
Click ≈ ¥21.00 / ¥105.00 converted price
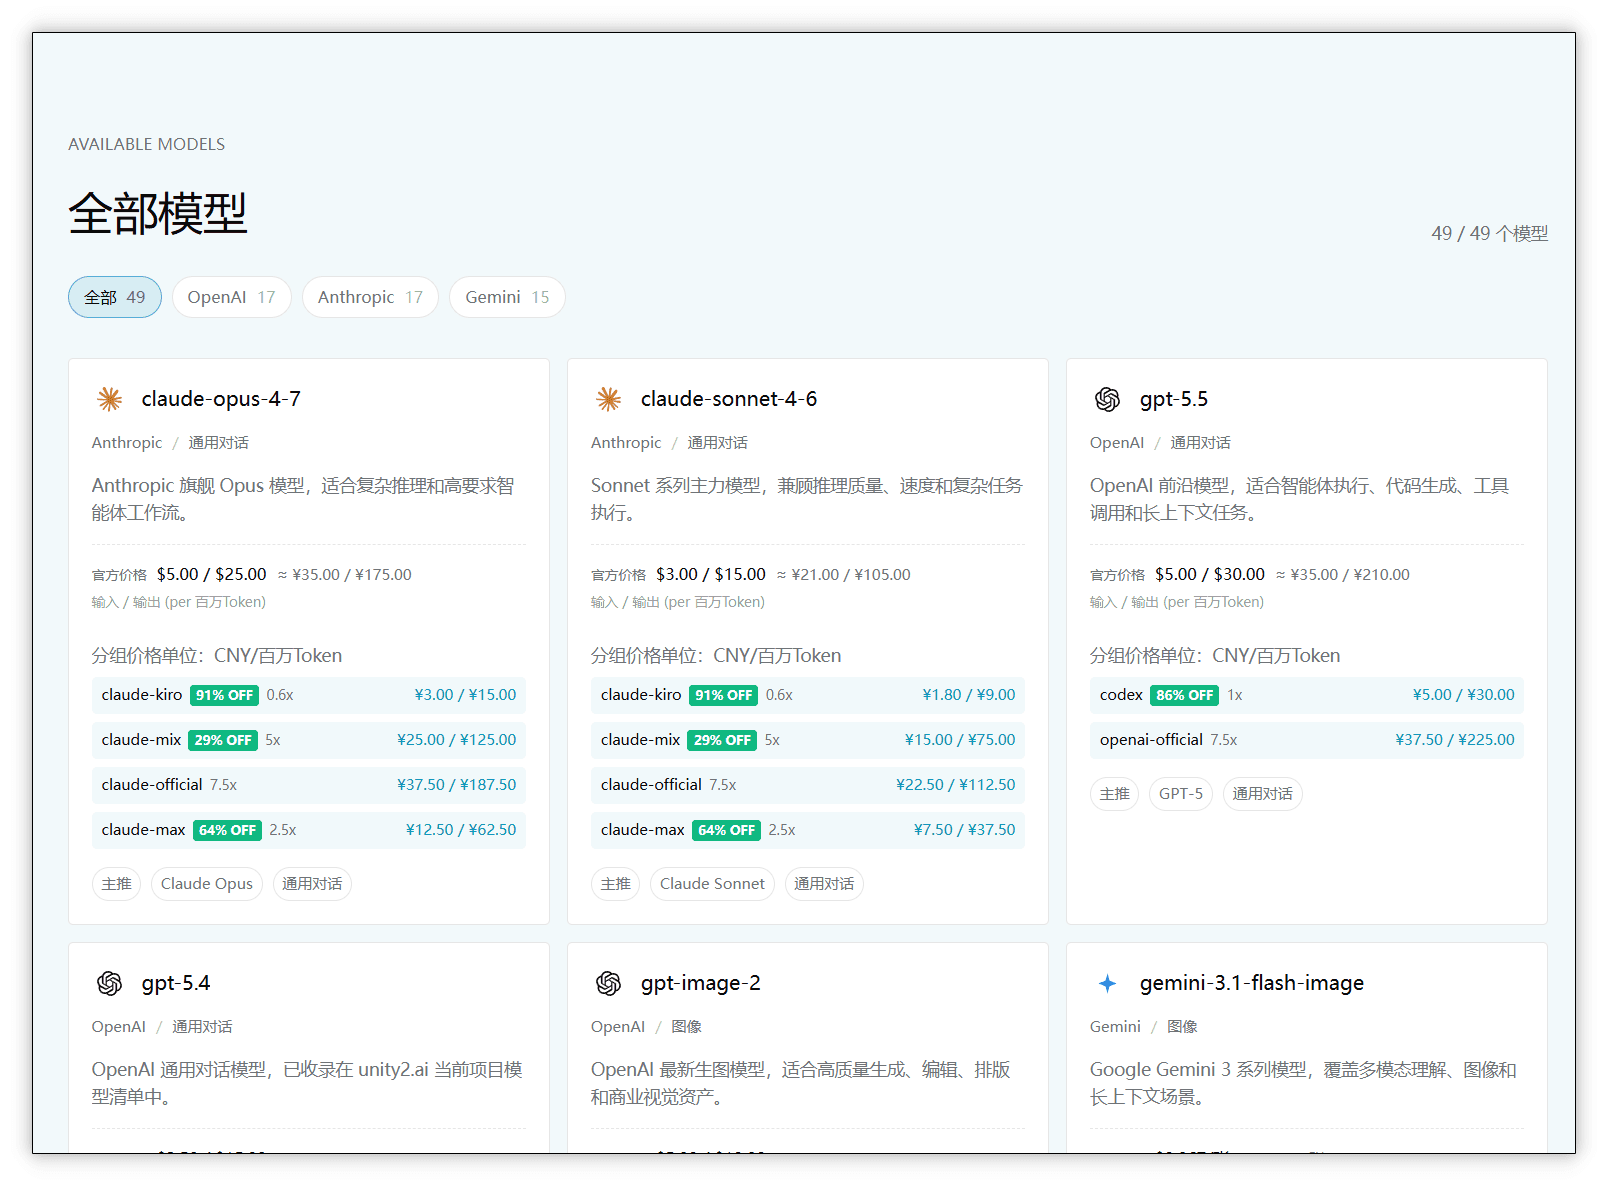pos(843,575)
